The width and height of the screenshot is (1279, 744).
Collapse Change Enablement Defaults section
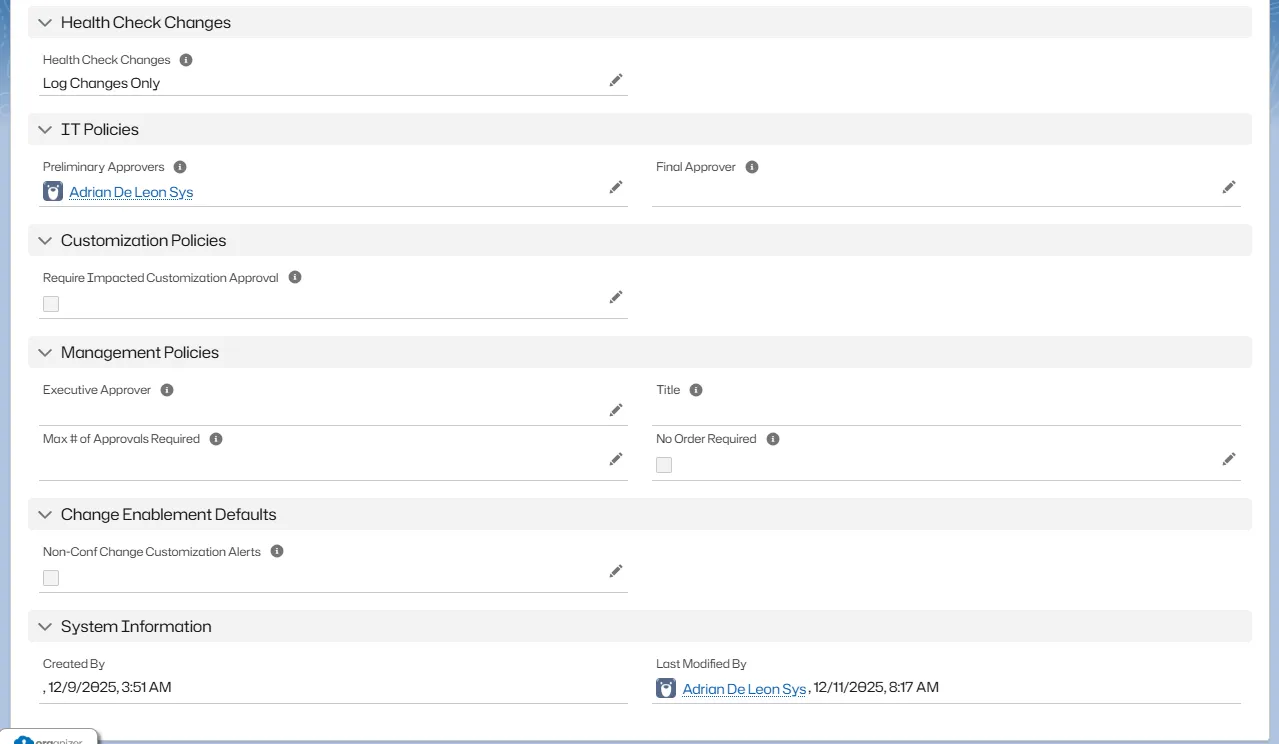click(45, 514)
